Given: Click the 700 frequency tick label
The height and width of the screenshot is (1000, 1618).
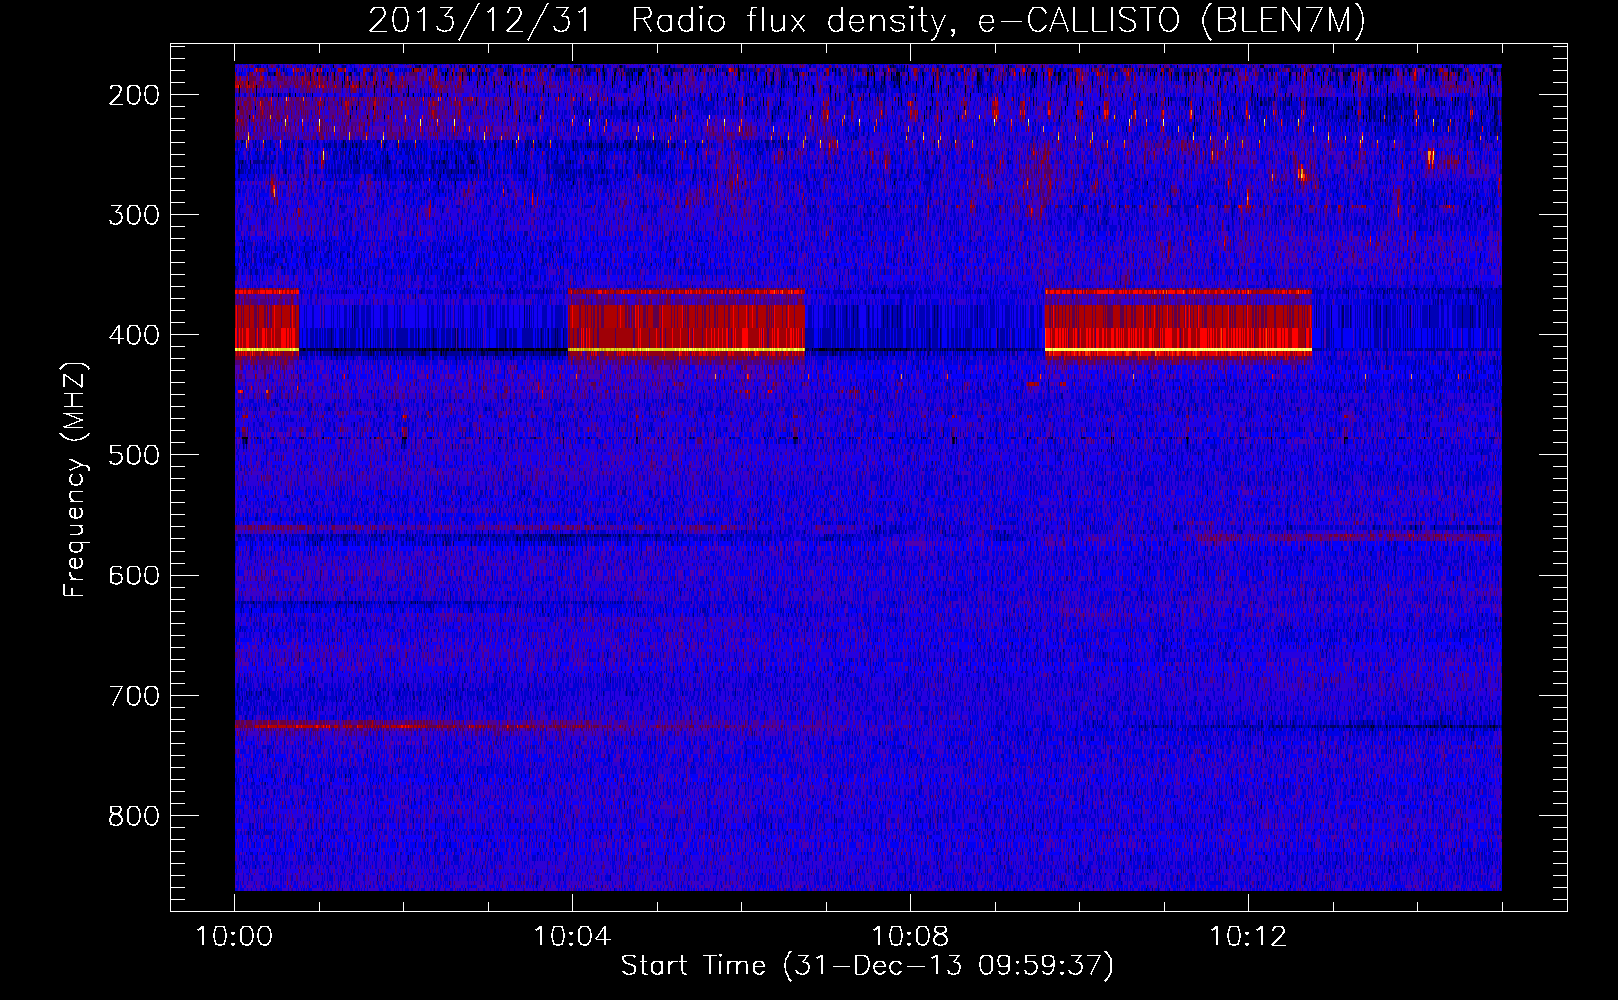Looking at the screenshot, I should [x=134, y=695].
